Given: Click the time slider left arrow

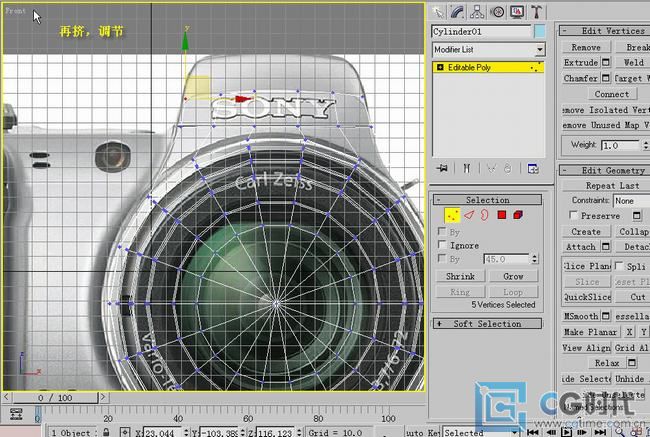Looking at the screenshot, I should coord(7,397).
